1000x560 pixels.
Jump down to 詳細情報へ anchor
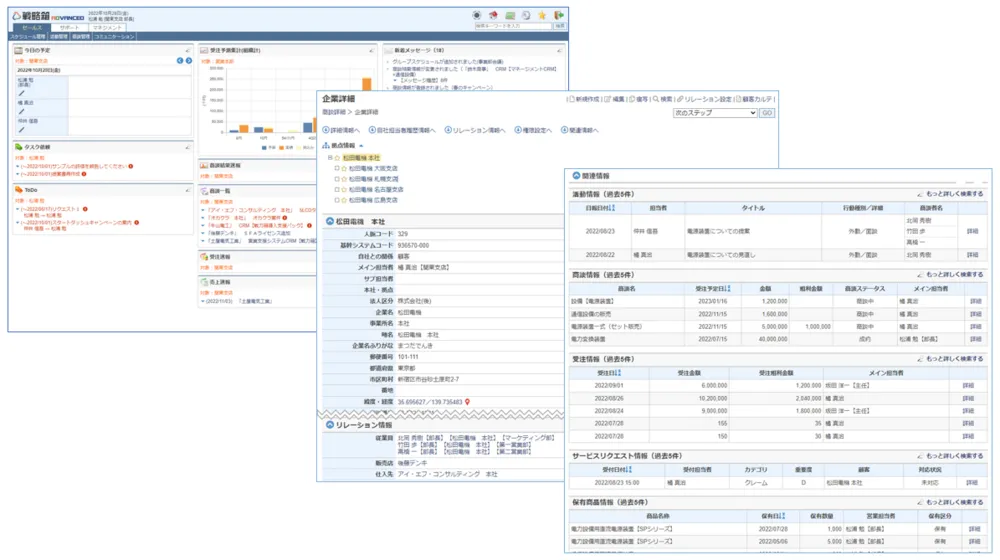(341, 130)
